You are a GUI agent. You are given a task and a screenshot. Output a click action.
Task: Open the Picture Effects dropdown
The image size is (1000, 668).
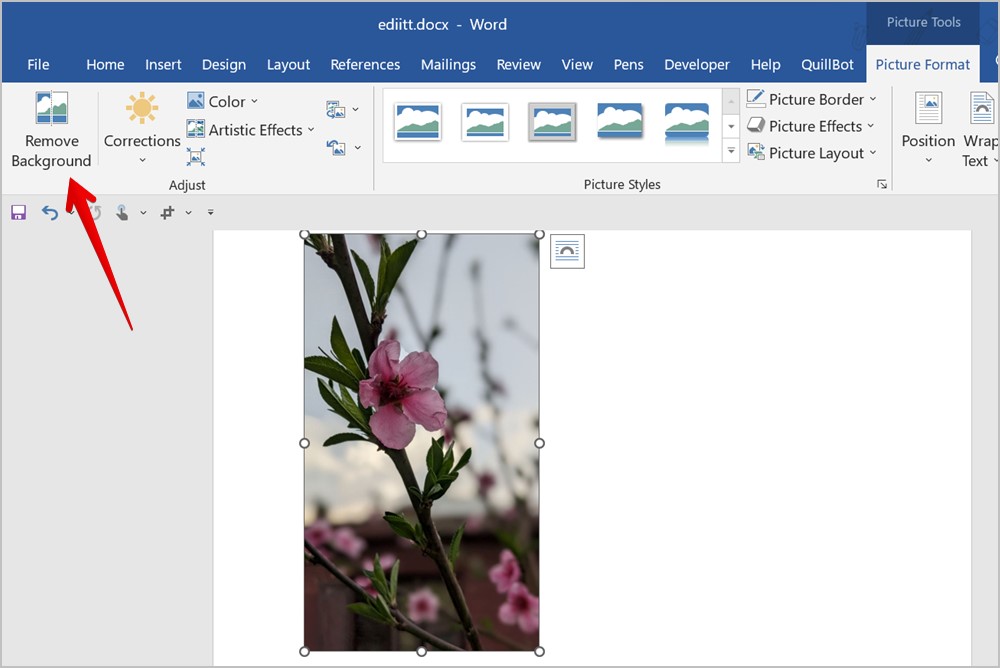[810, 126]
